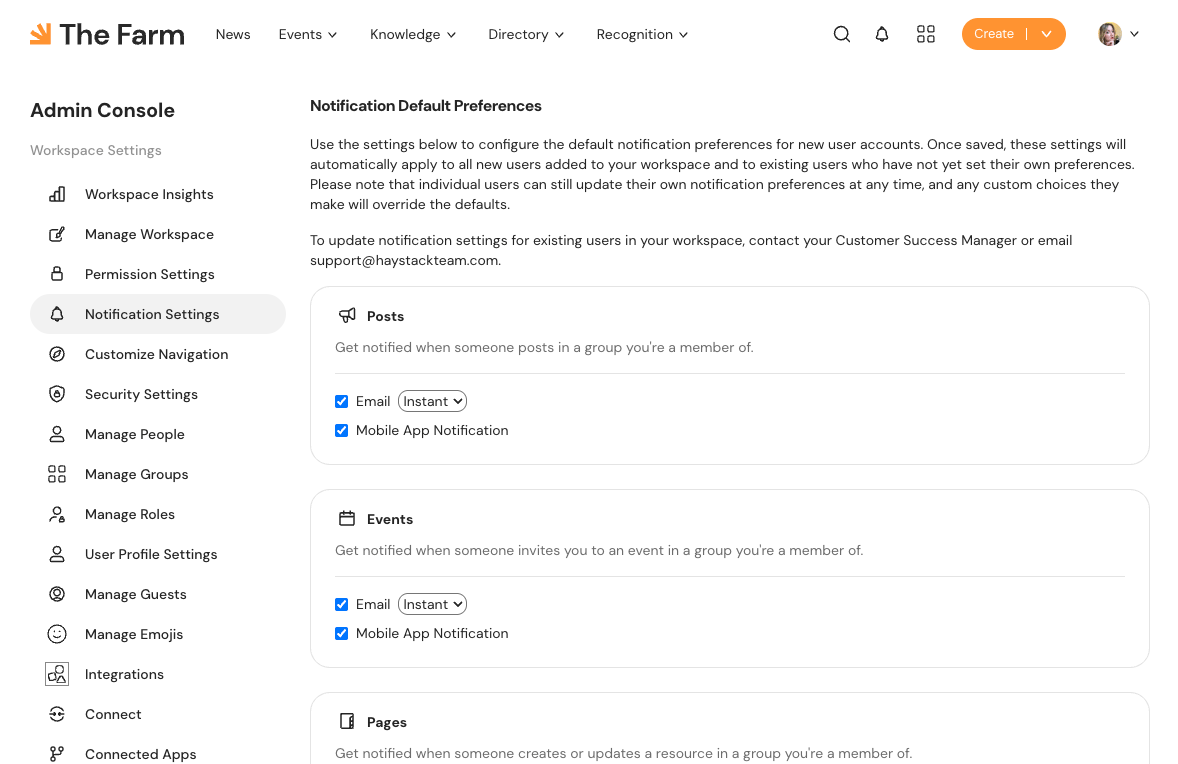Open the apps grid icon
Viewport: 1178px width, 764px height.
pyautogui.click(x=926, y=34)
